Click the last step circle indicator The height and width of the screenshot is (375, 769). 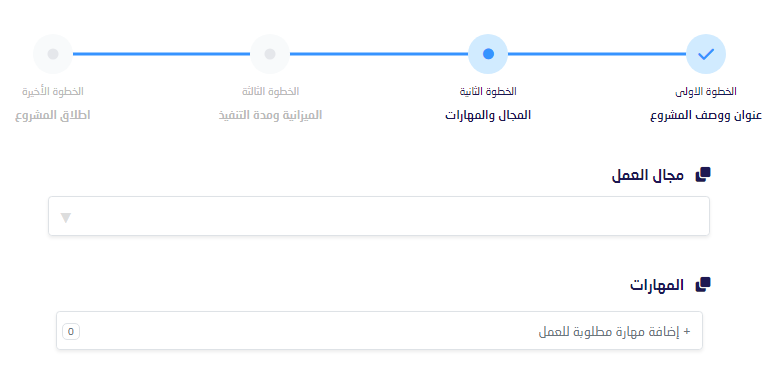coord(53,54)
